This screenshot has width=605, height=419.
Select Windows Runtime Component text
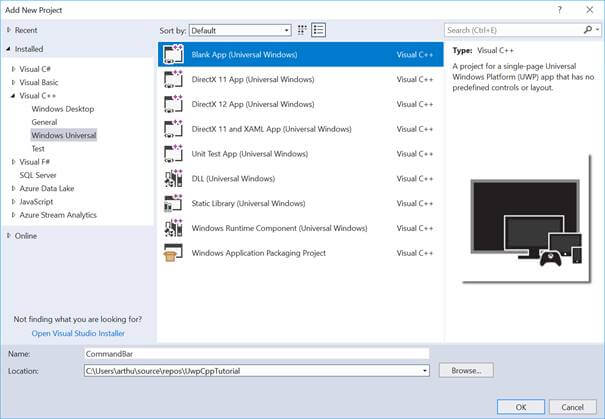coord(279,228)
